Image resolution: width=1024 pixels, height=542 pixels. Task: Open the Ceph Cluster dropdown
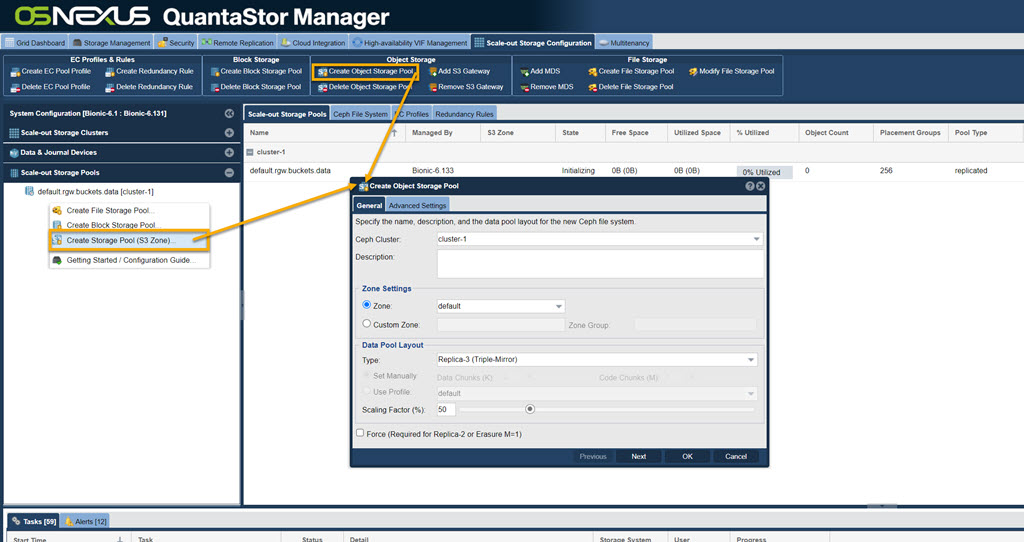coord(756,240)
